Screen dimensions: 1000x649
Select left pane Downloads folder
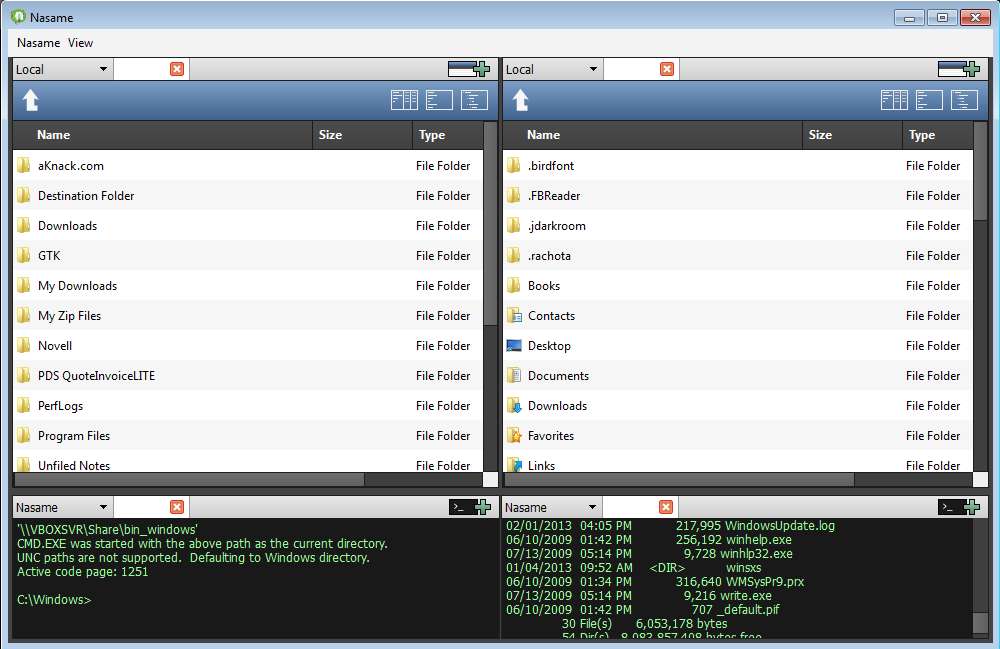(x=248, y=226)
